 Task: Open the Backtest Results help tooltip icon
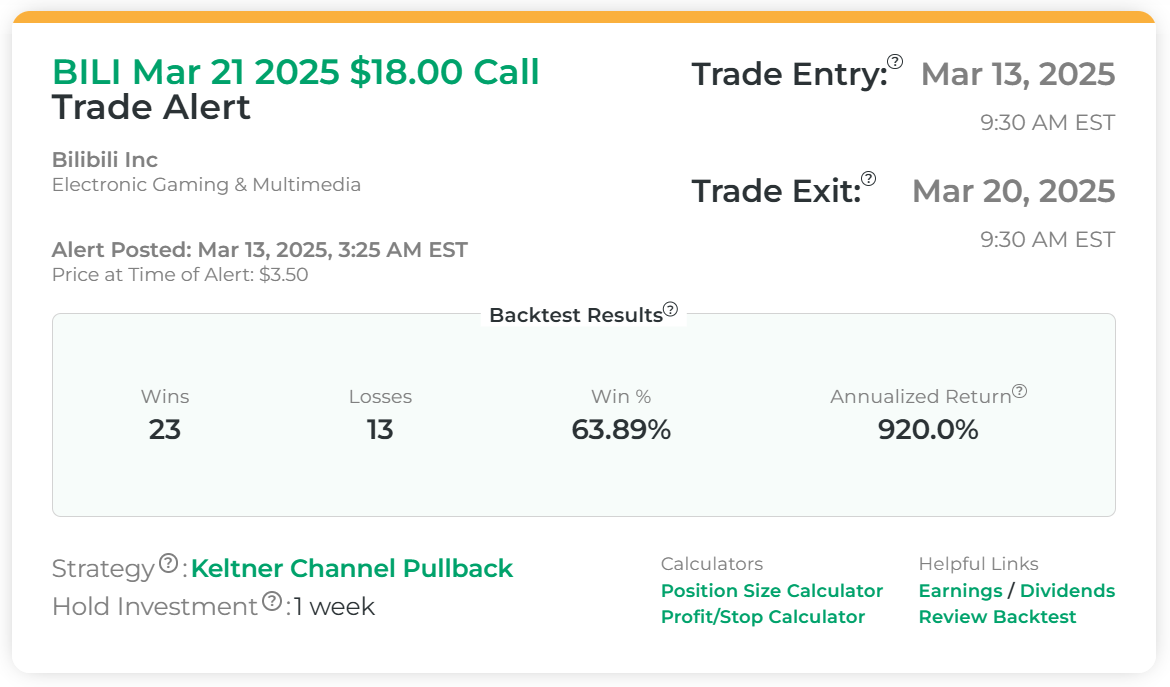[x=670, y=310]
